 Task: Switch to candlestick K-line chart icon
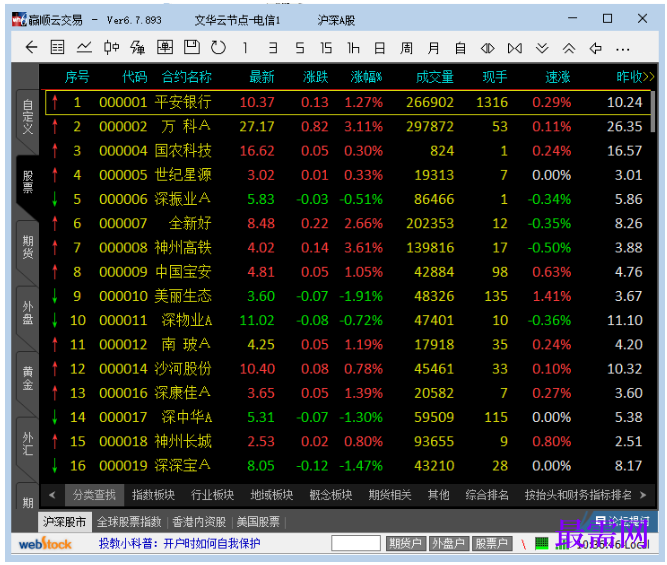coord(111,48)
